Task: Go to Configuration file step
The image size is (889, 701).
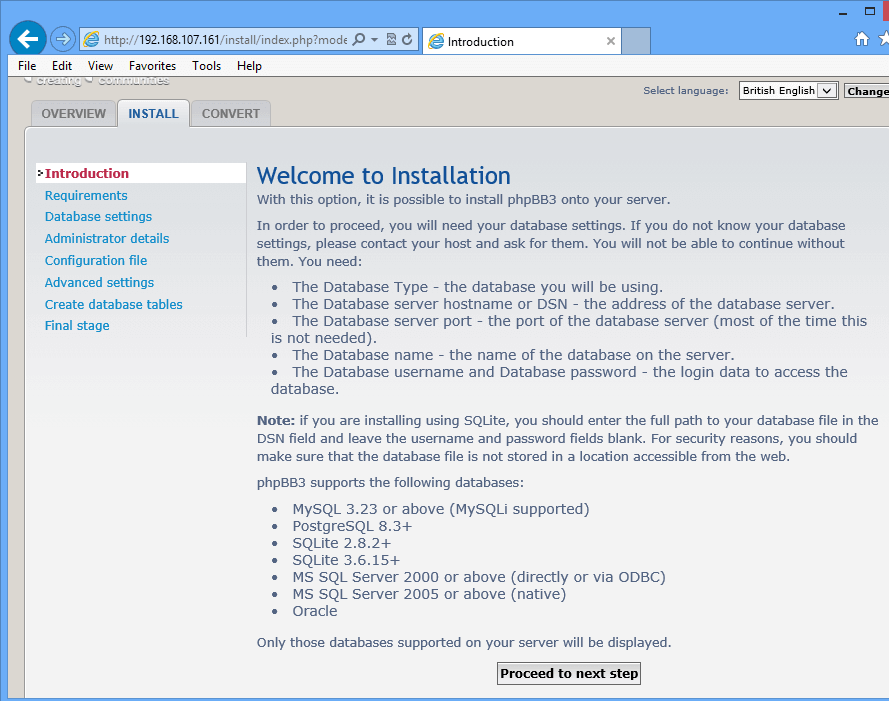Action: [96, 260]
